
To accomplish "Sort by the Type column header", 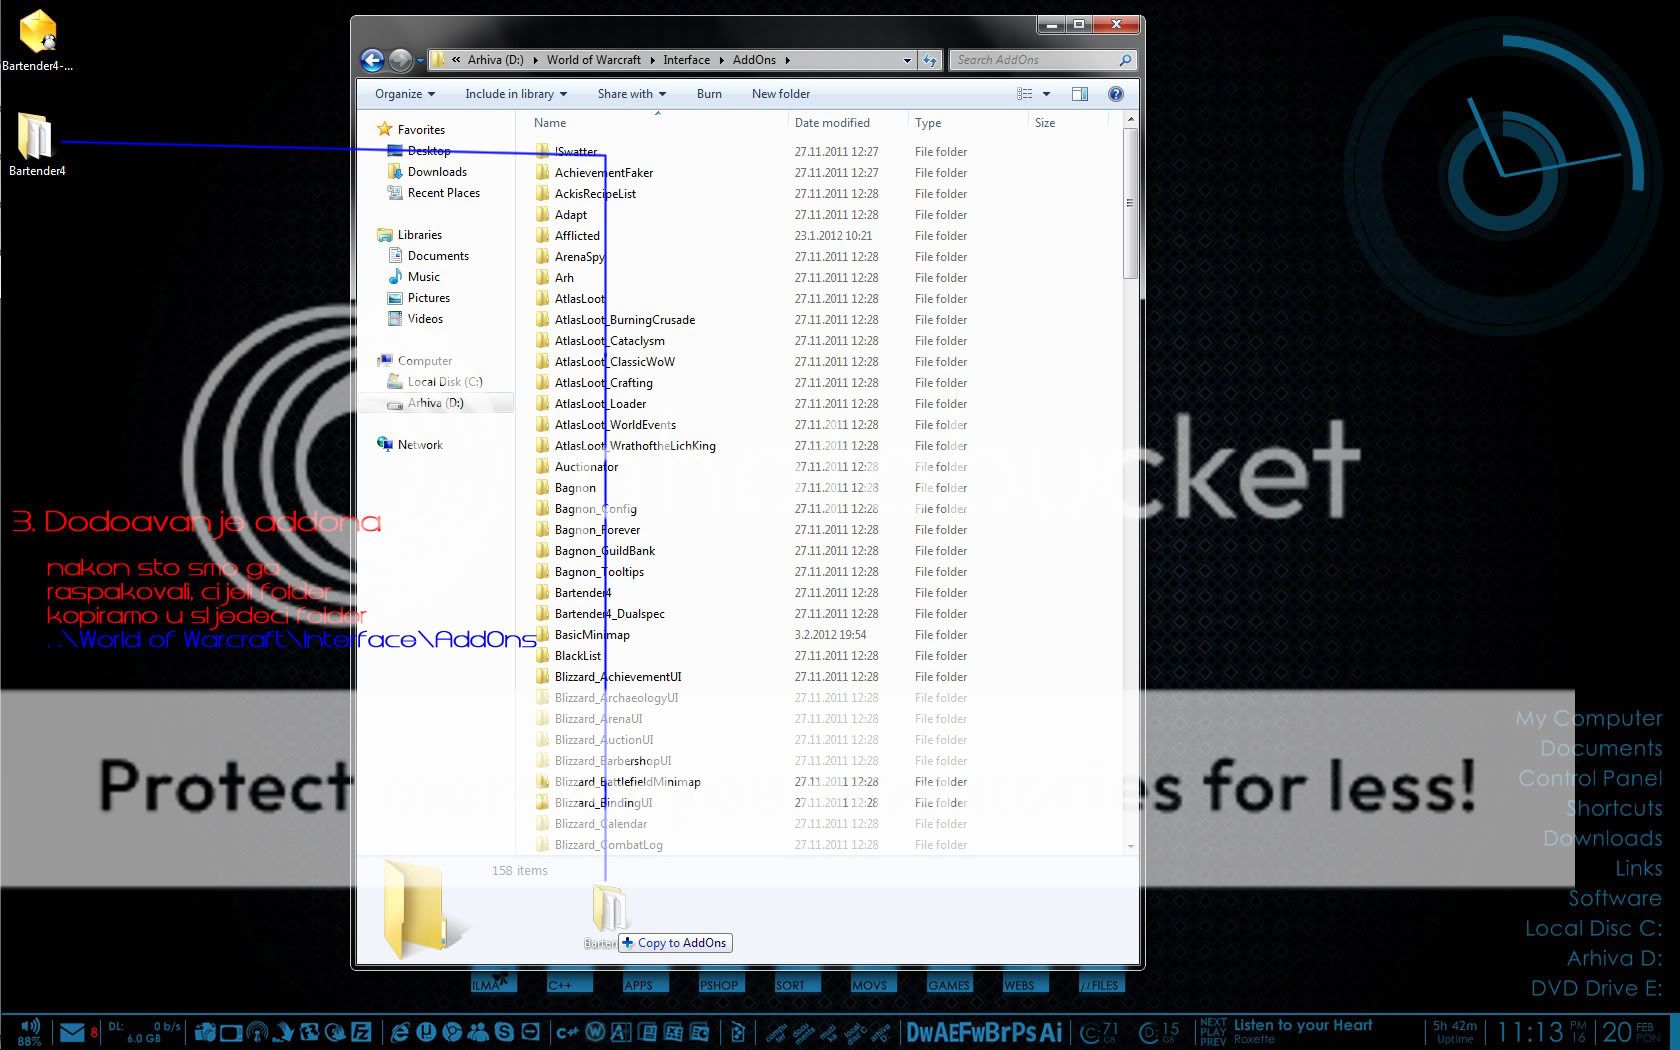I will click(x=967, y=123).
